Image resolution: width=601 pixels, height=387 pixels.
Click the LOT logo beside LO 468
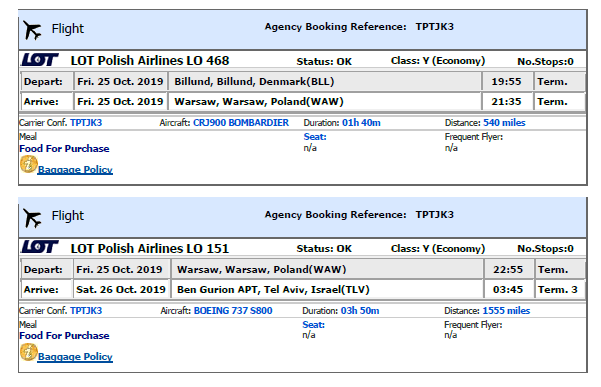pyautogui.click(x=40, y=60)
